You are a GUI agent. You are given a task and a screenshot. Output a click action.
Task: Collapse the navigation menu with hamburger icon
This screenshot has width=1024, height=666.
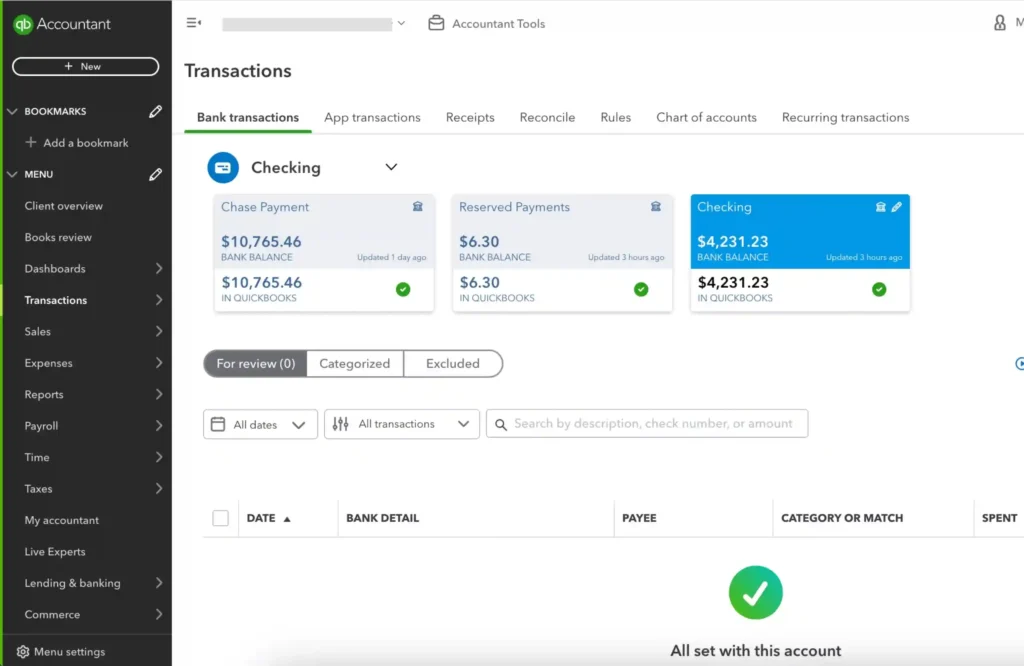(x=194, y=23)
